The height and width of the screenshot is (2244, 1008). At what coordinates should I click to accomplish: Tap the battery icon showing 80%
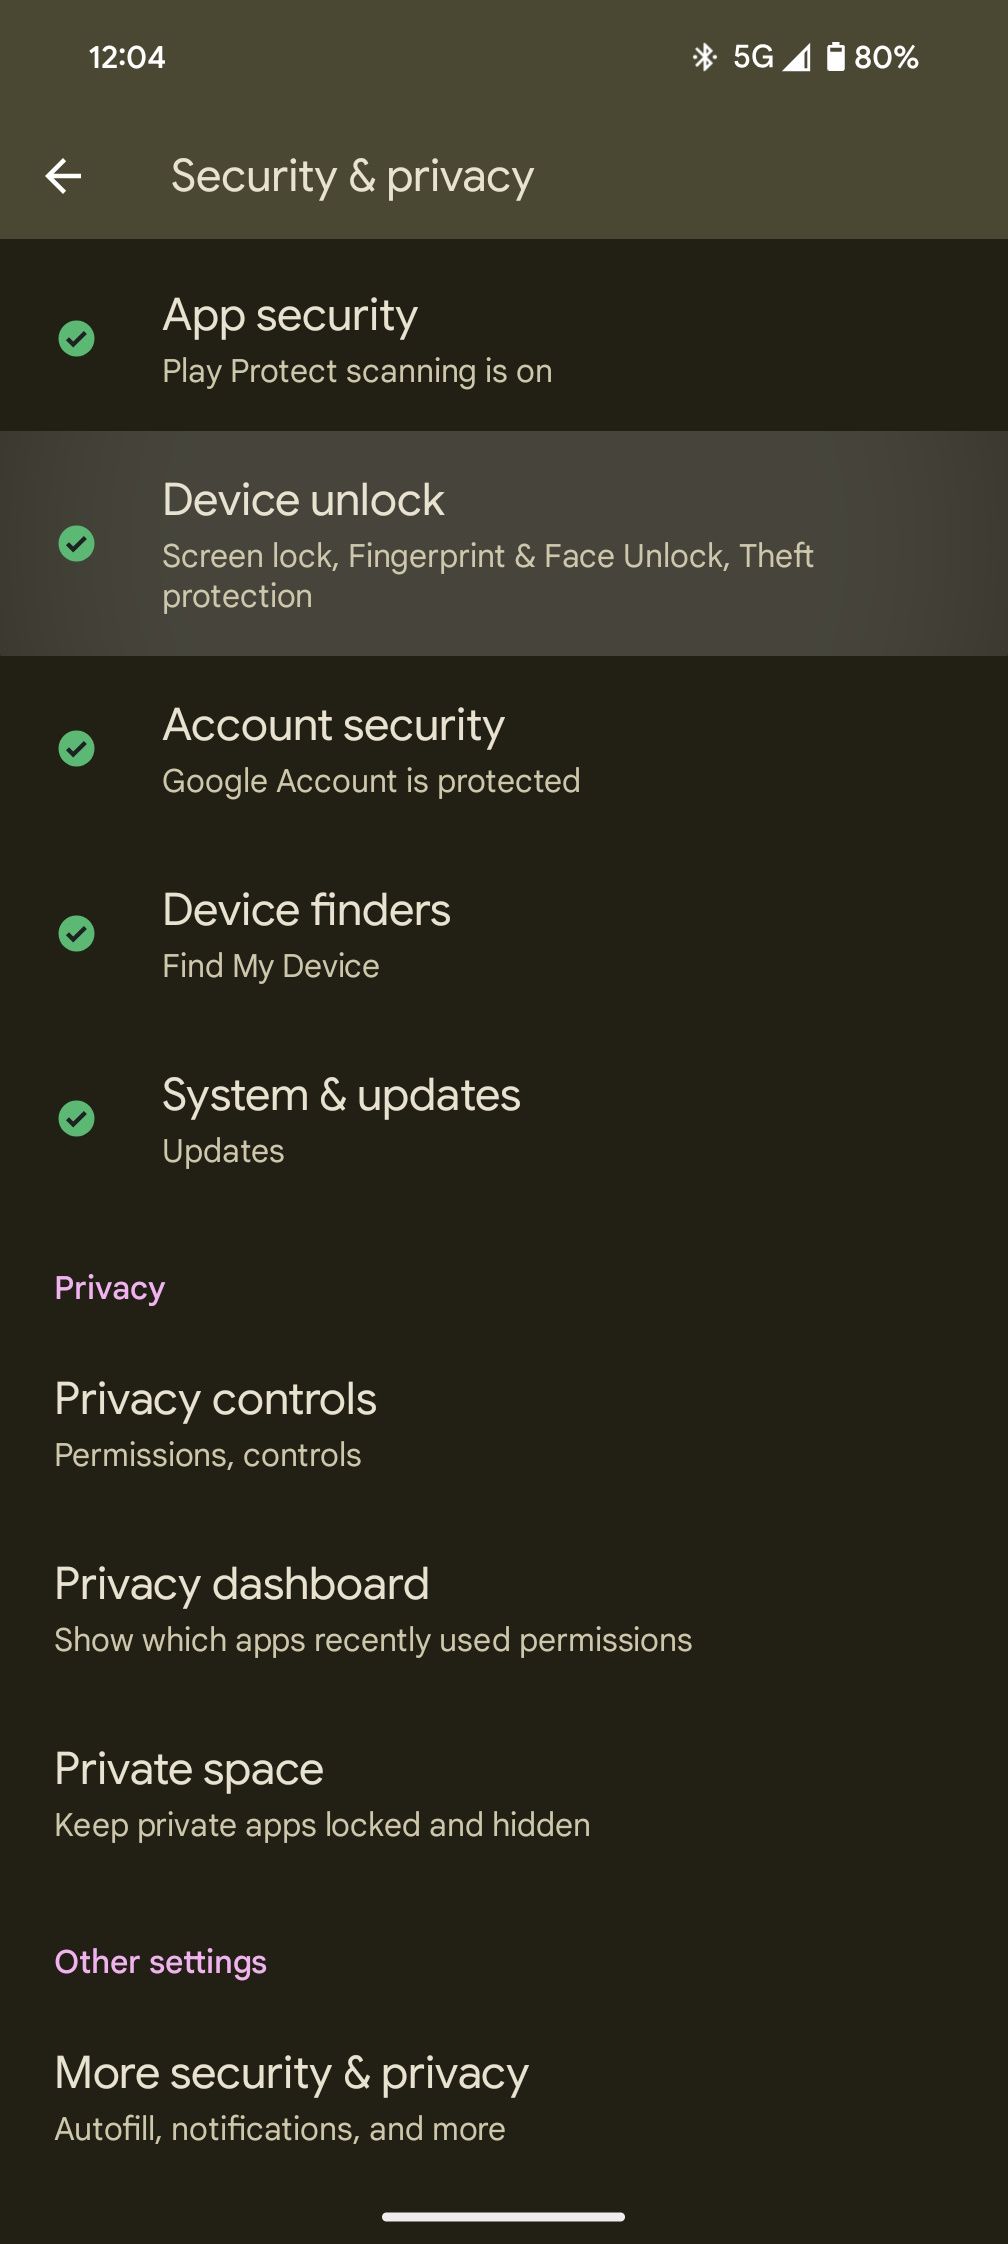tap(836, 57)
